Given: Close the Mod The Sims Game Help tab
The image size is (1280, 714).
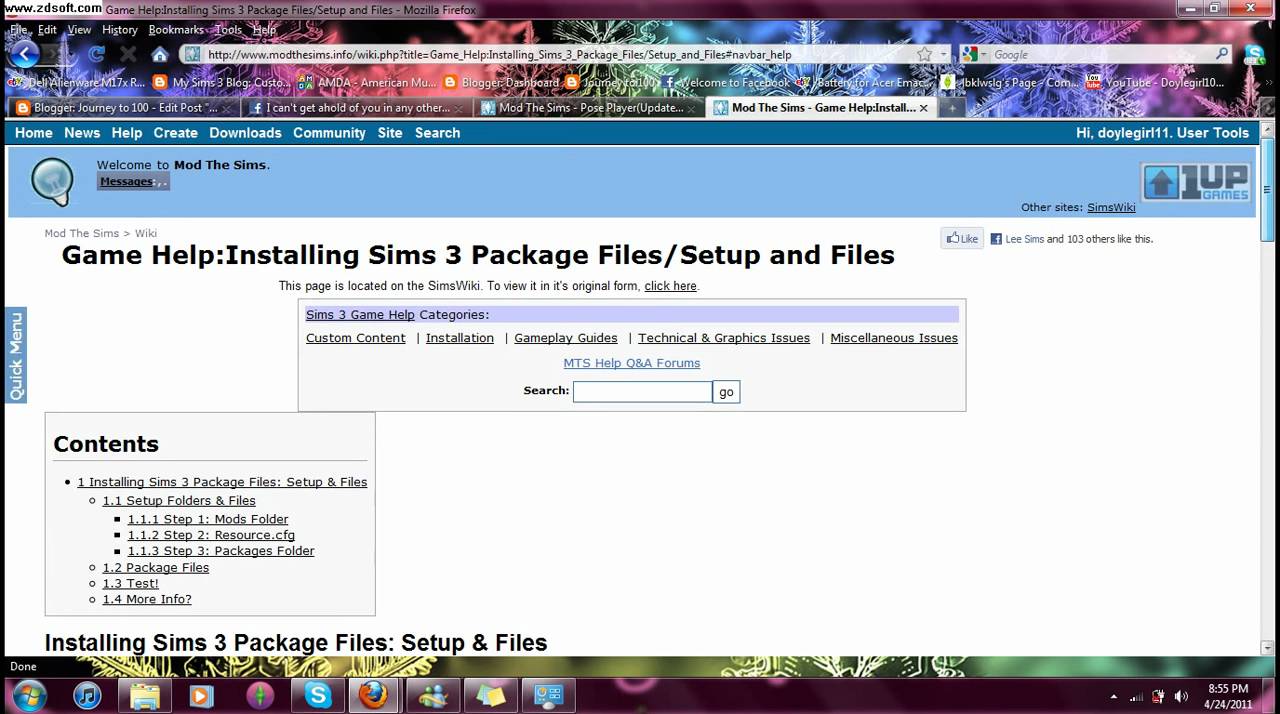Looking at the screenshot, I should 923,108.
